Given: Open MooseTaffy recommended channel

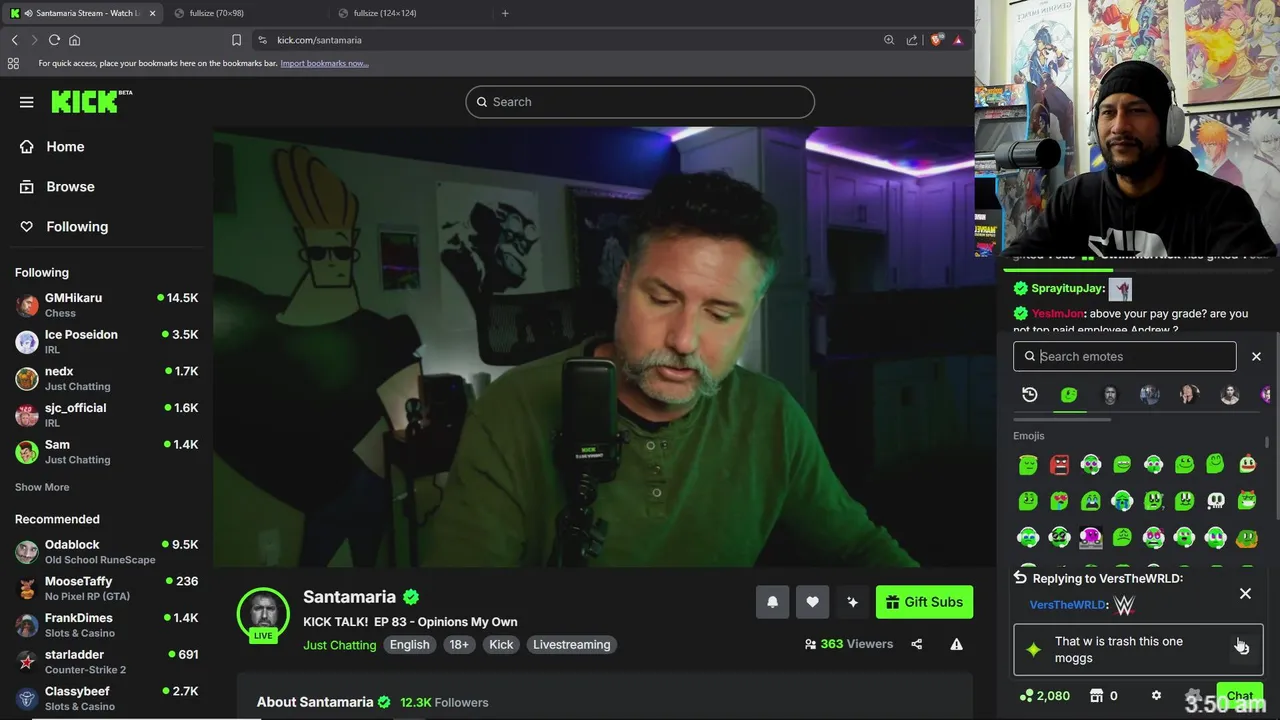Looking at the screenshot, I should click(x=106, y=588).
